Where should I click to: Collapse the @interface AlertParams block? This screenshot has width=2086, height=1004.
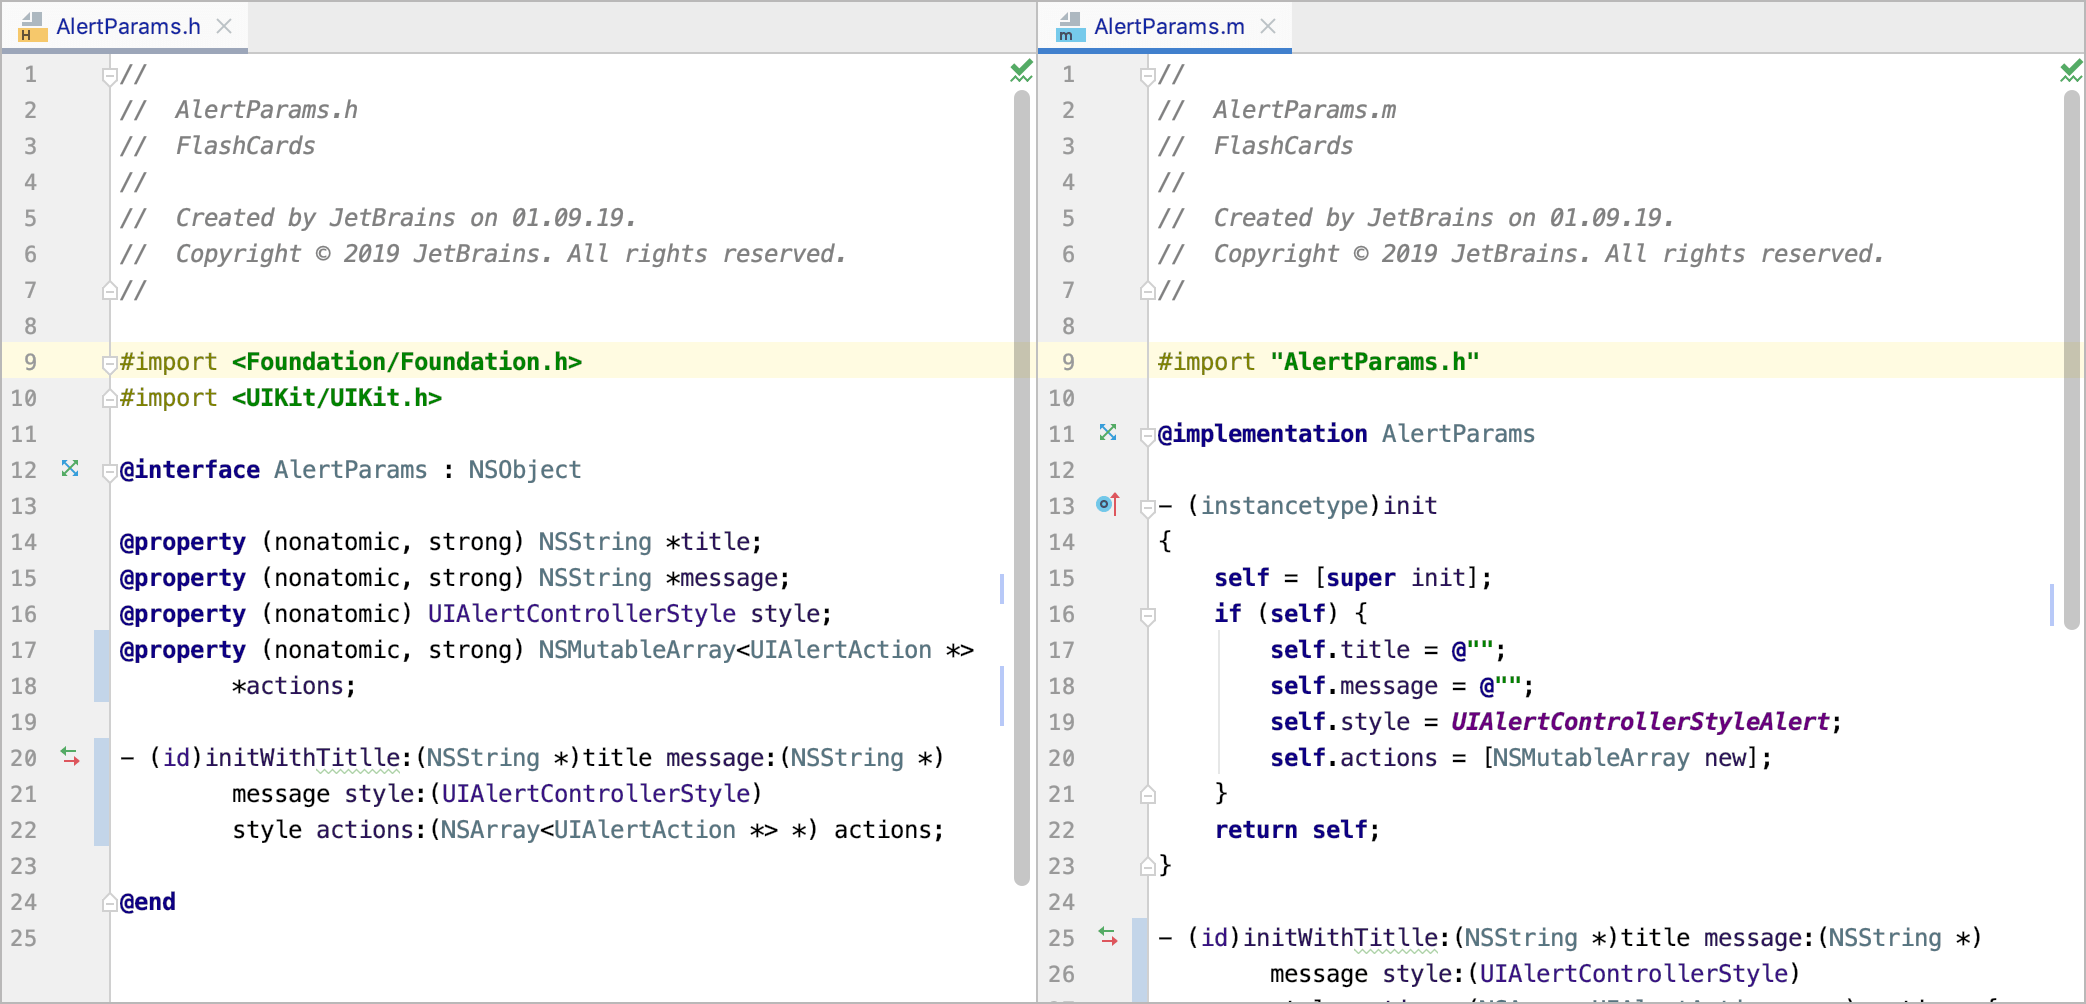110,472
